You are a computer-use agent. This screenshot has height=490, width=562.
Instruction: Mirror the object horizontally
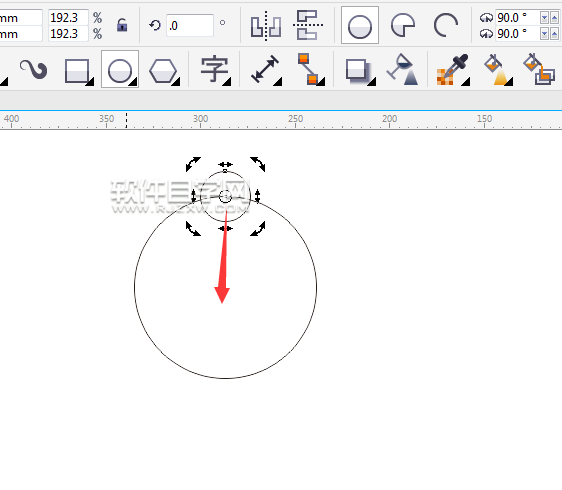tap(266, 26)
